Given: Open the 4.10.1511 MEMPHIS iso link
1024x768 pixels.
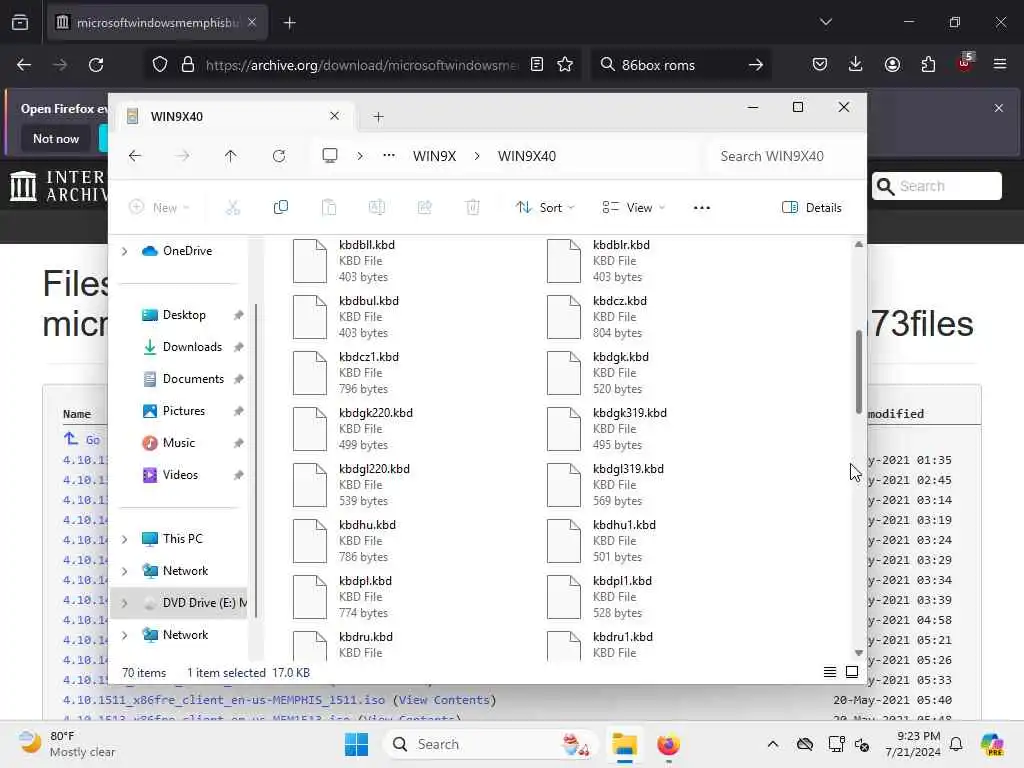Looking at the screenshot, I should click(224, 700).
